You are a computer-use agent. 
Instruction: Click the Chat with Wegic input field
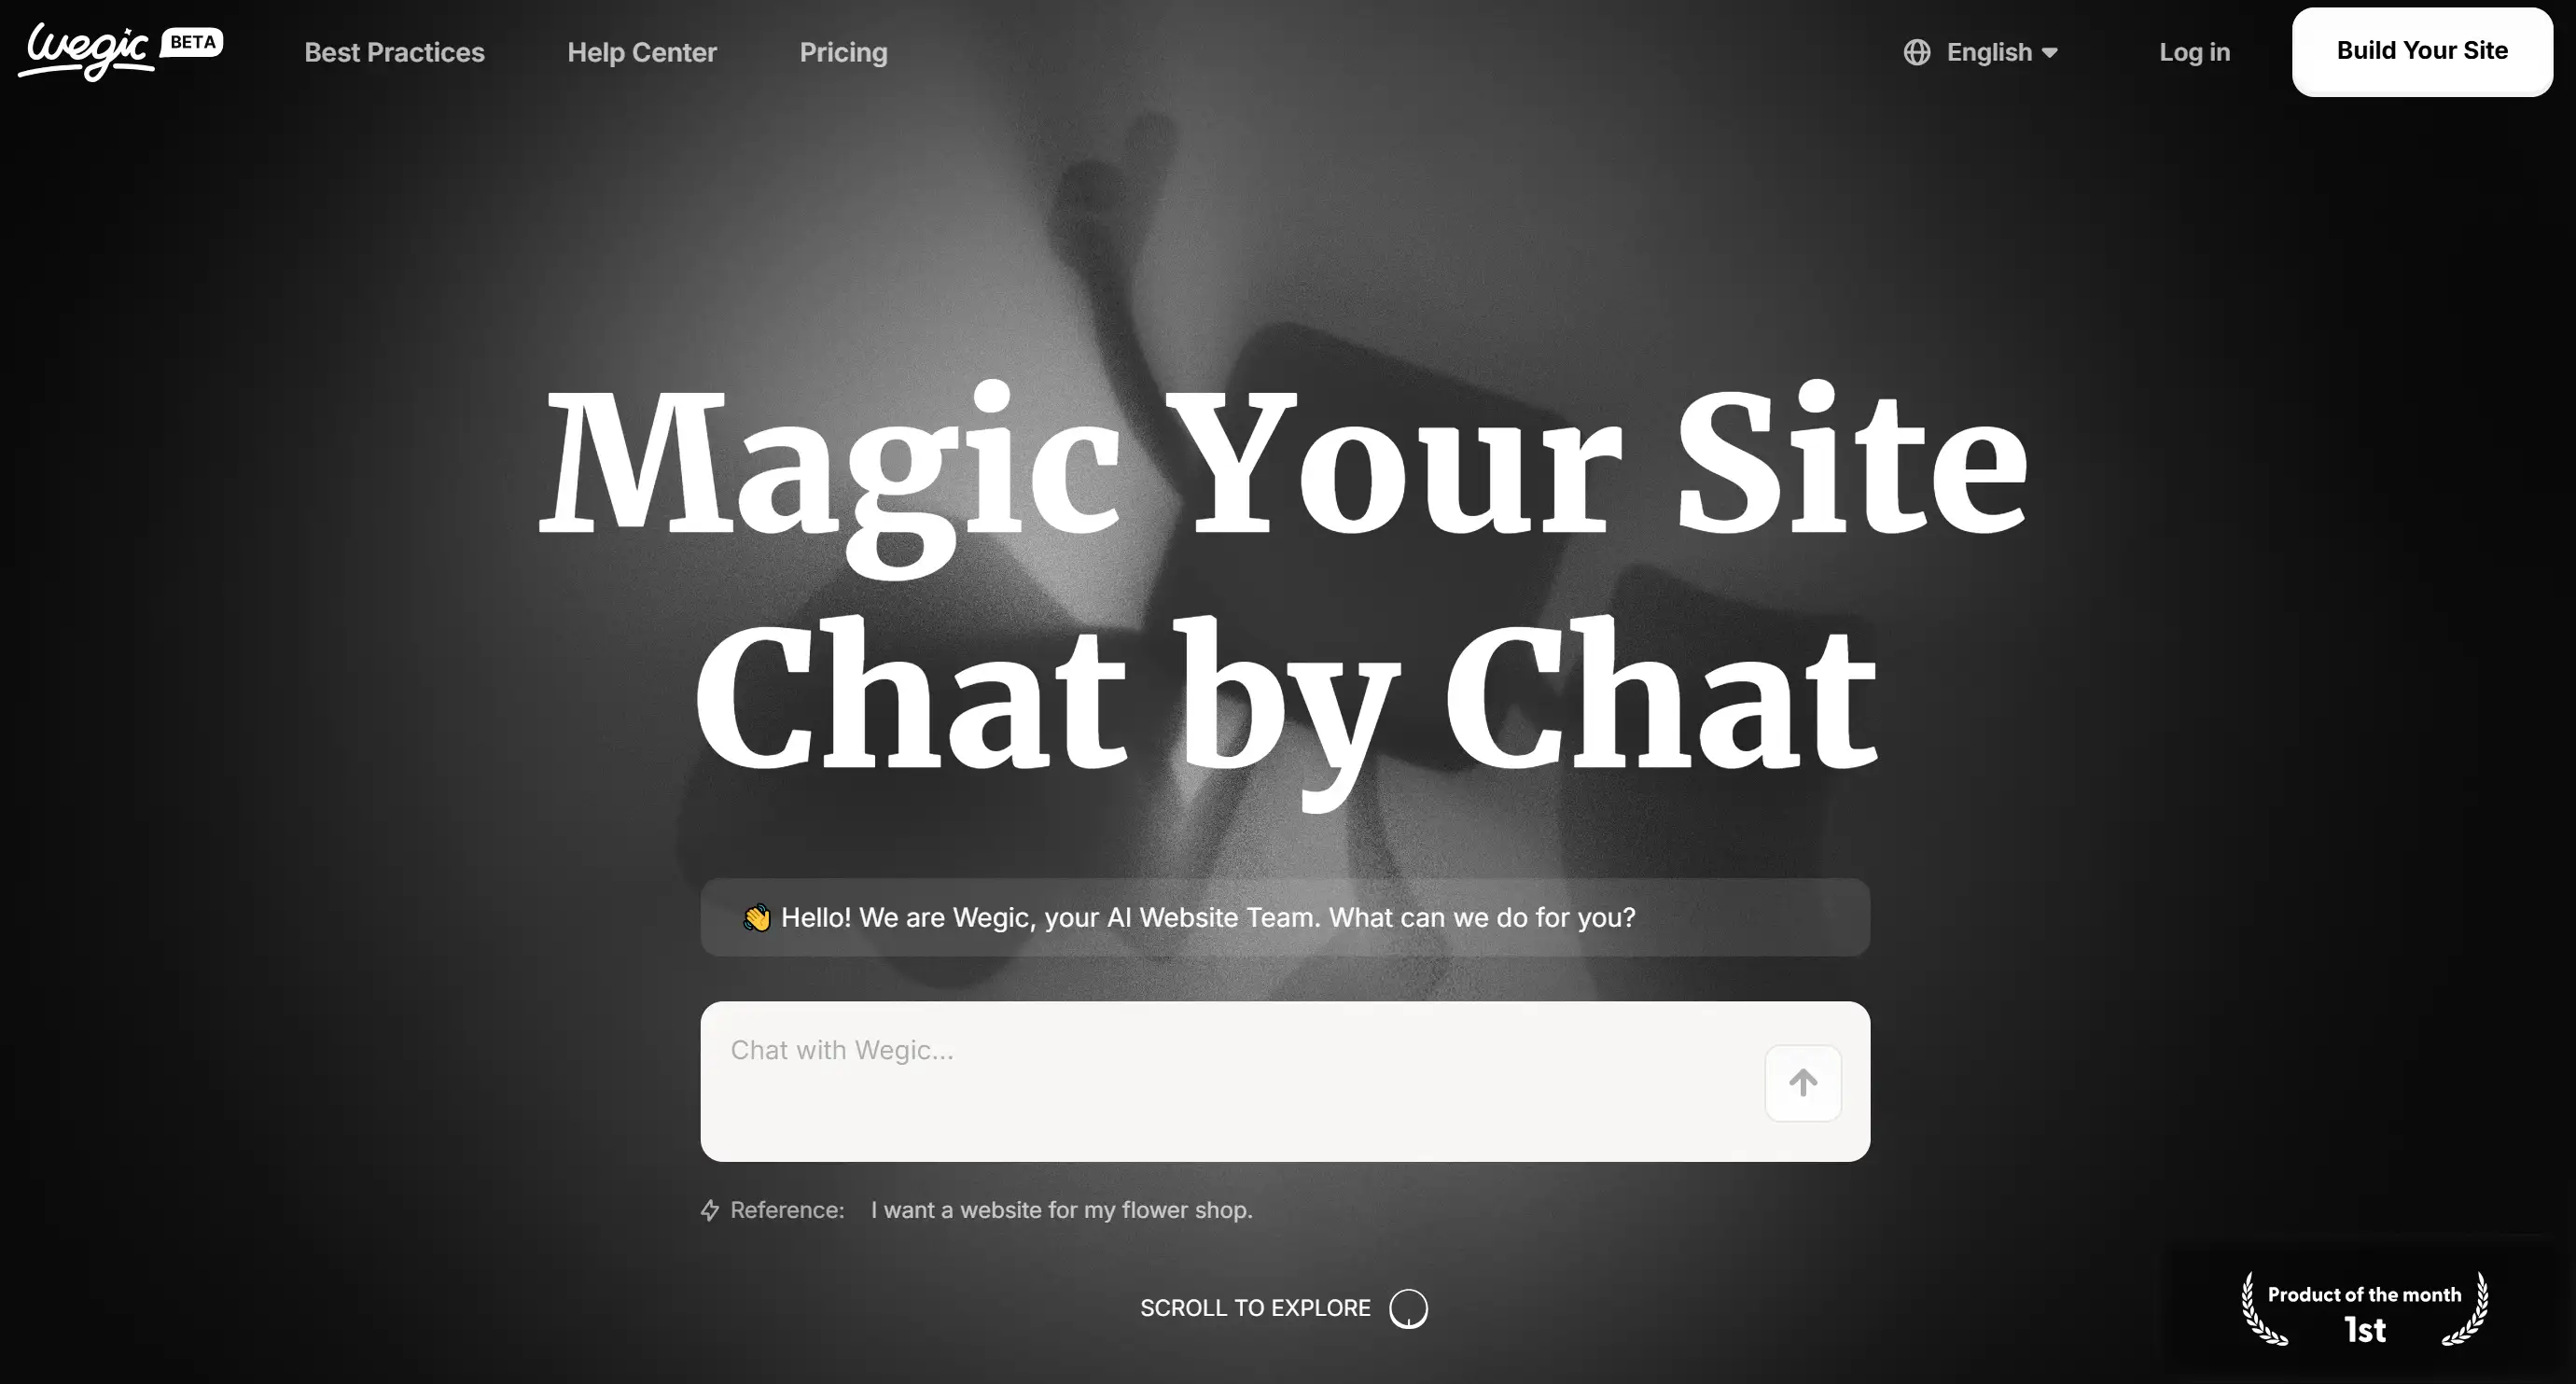coord(1287,1081)
